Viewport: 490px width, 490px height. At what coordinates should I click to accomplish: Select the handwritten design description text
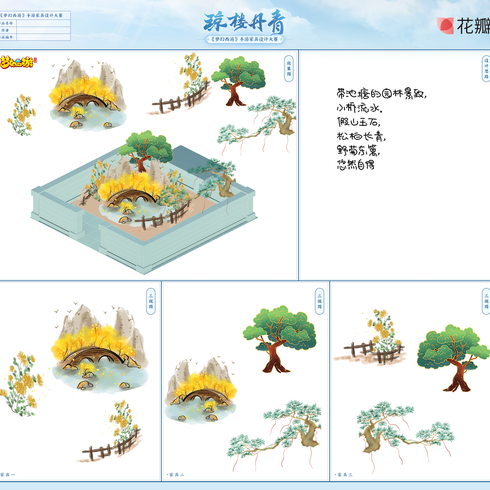(381, 129)
